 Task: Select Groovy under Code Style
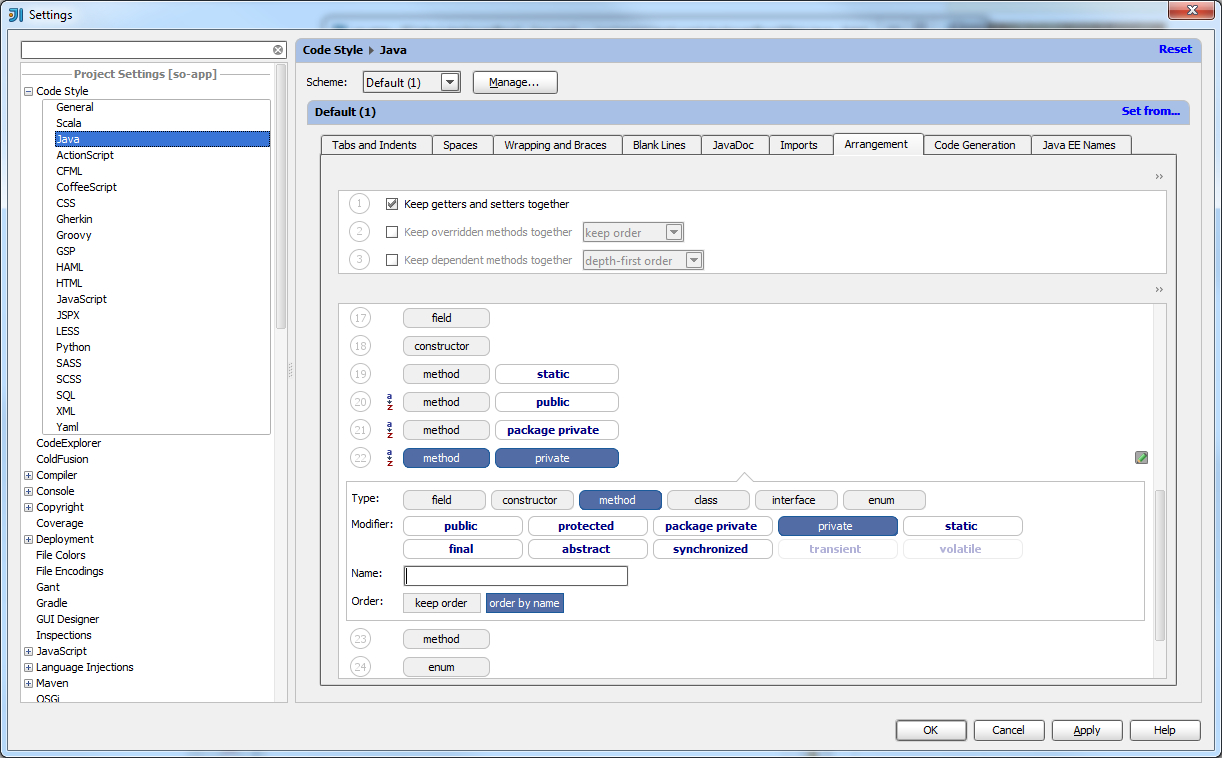tap(74, 235)
